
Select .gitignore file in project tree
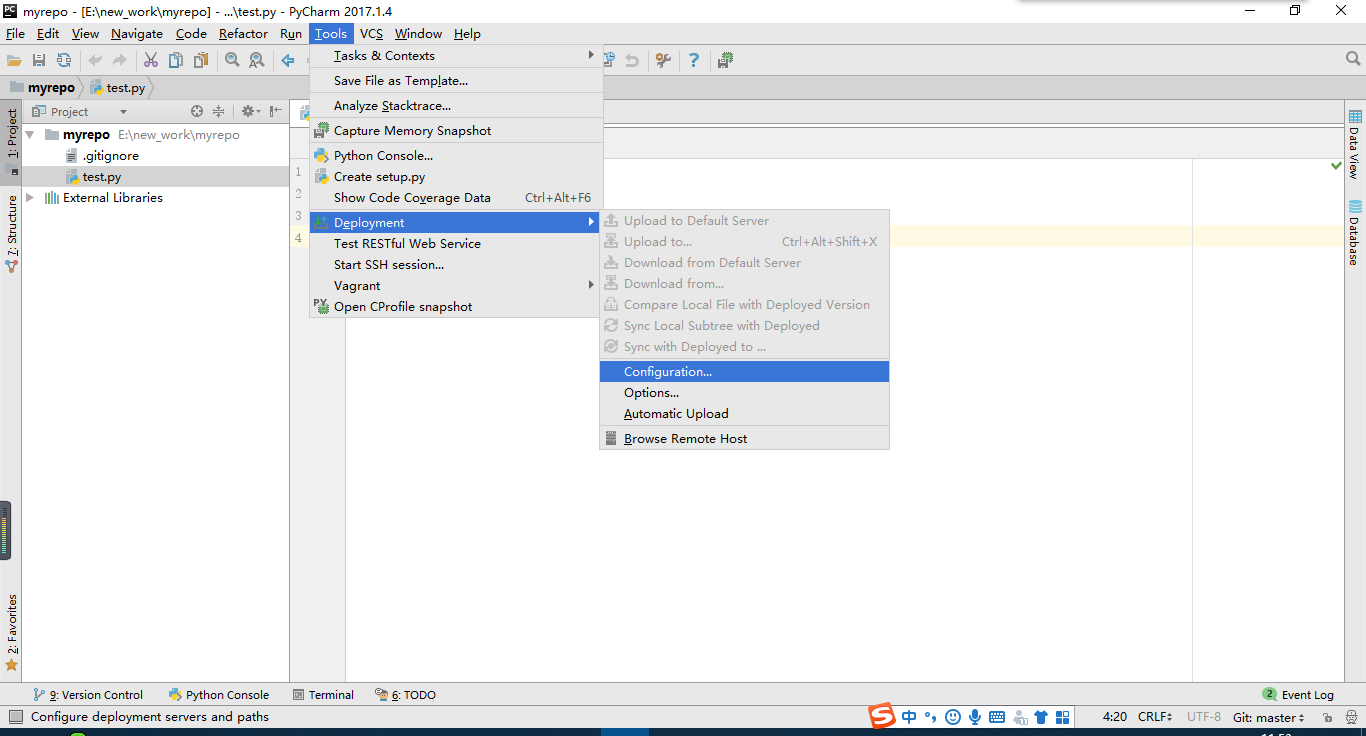point(110,156)
